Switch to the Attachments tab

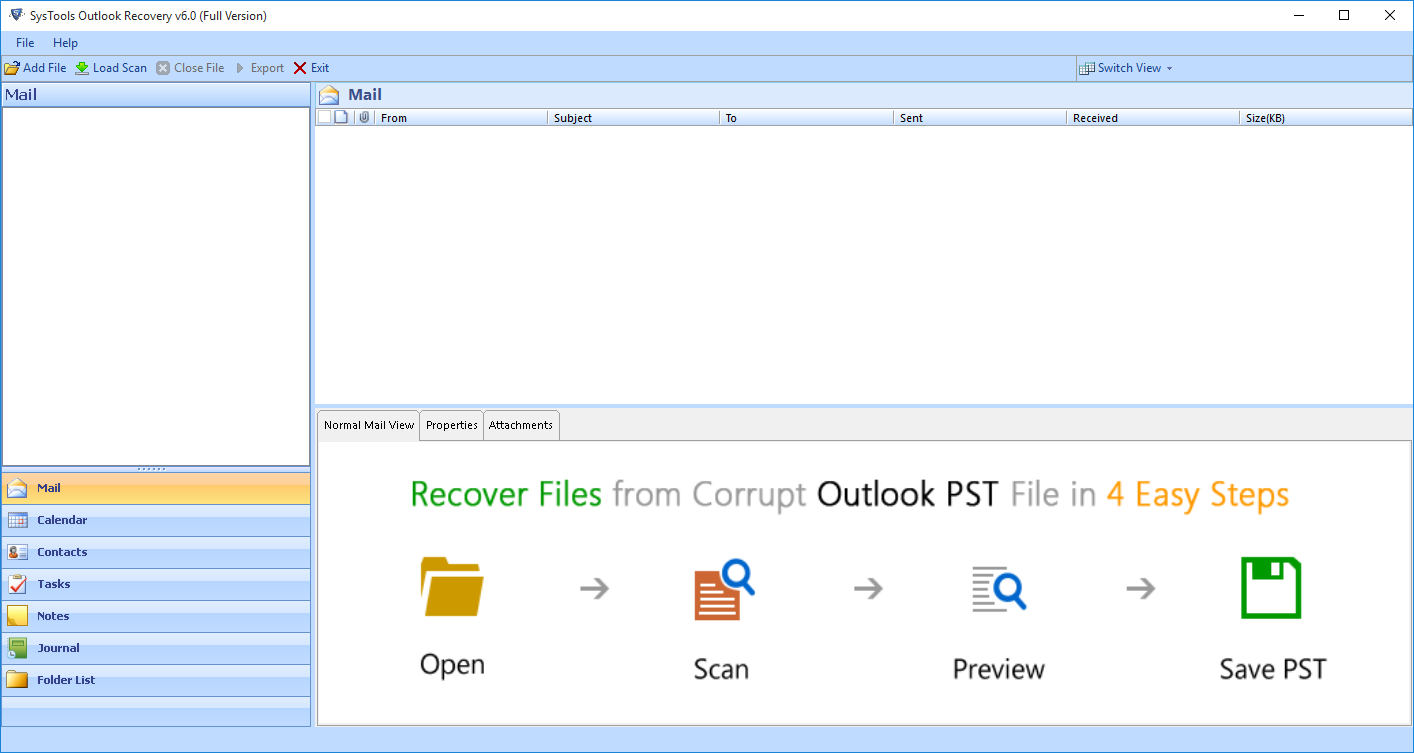(521, 425)
